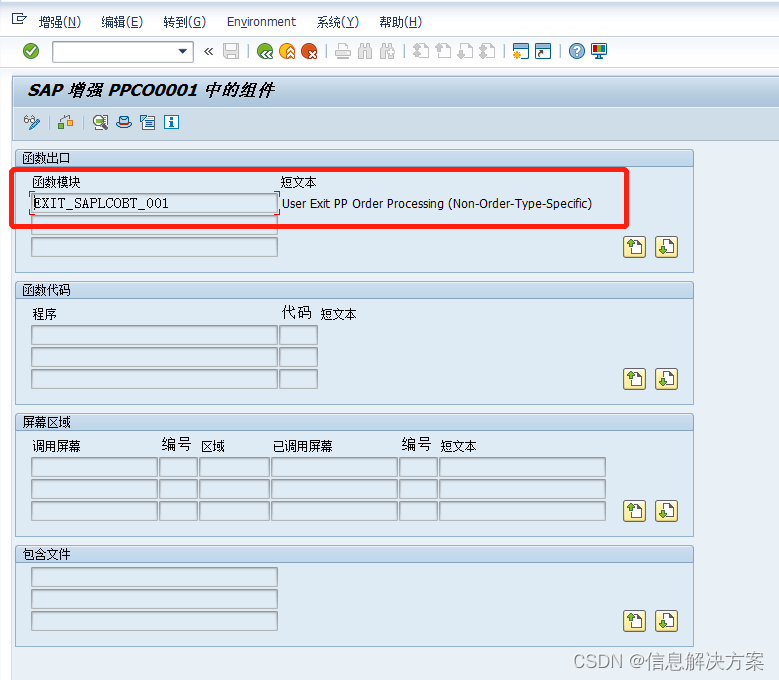Click the blue hat icon

(x=124, y=122)
